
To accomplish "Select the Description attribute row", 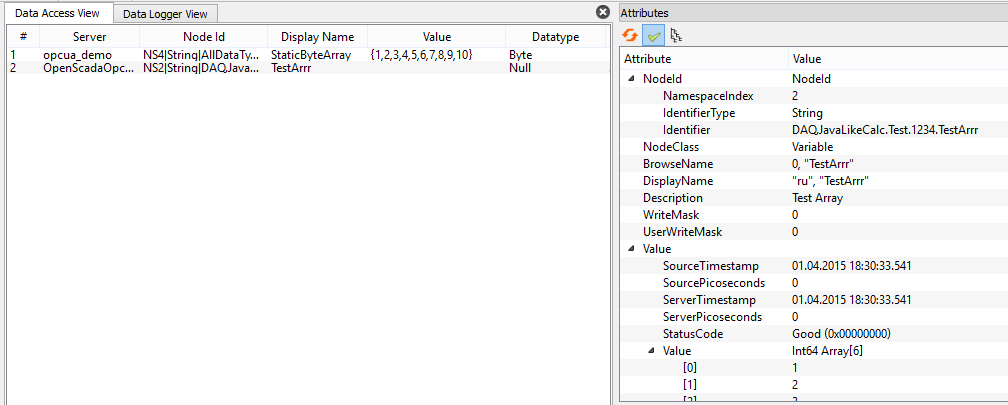I will (673, 198).
